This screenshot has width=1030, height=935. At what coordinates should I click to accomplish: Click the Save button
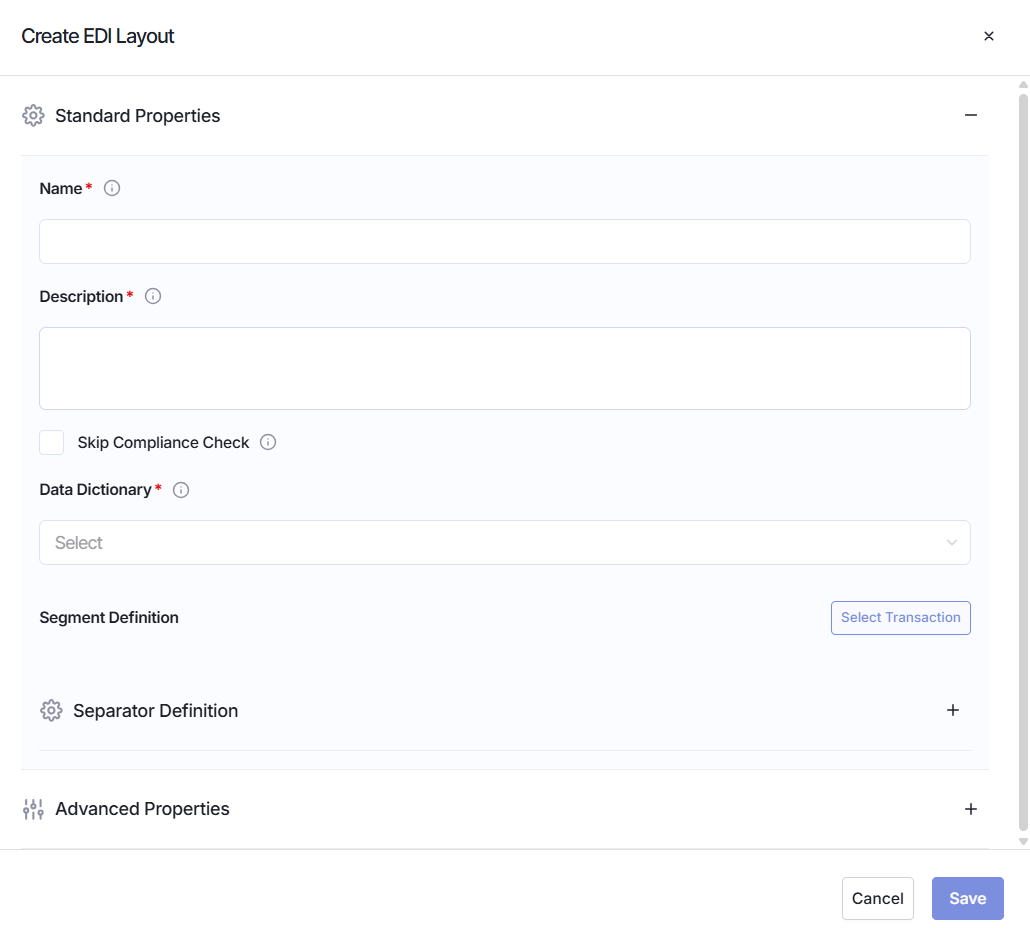(x=967, y=898)
